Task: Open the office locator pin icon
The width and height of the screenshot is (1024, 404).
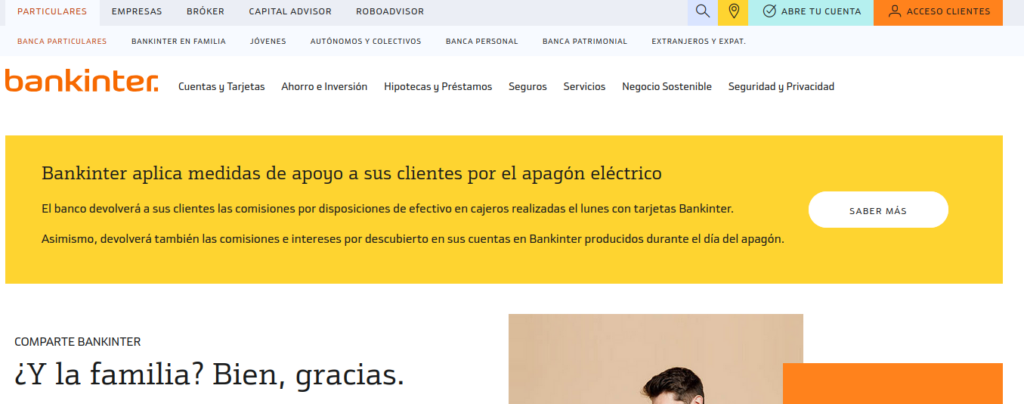Action: click(x=733, y=12)
